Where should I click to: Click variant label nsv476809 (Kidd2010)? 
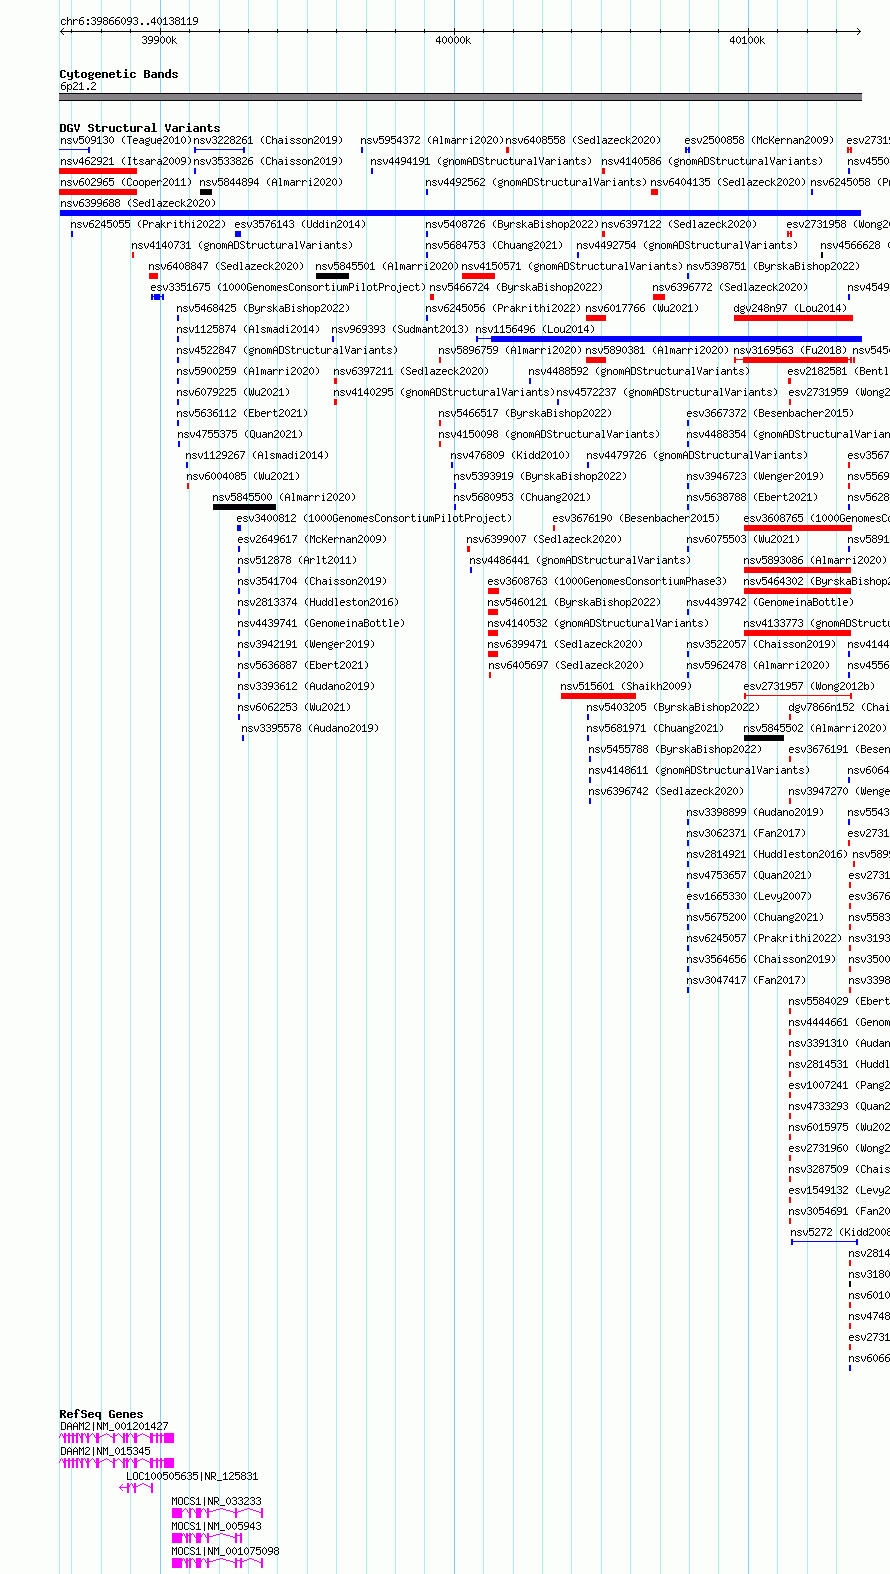click(510, 455)
